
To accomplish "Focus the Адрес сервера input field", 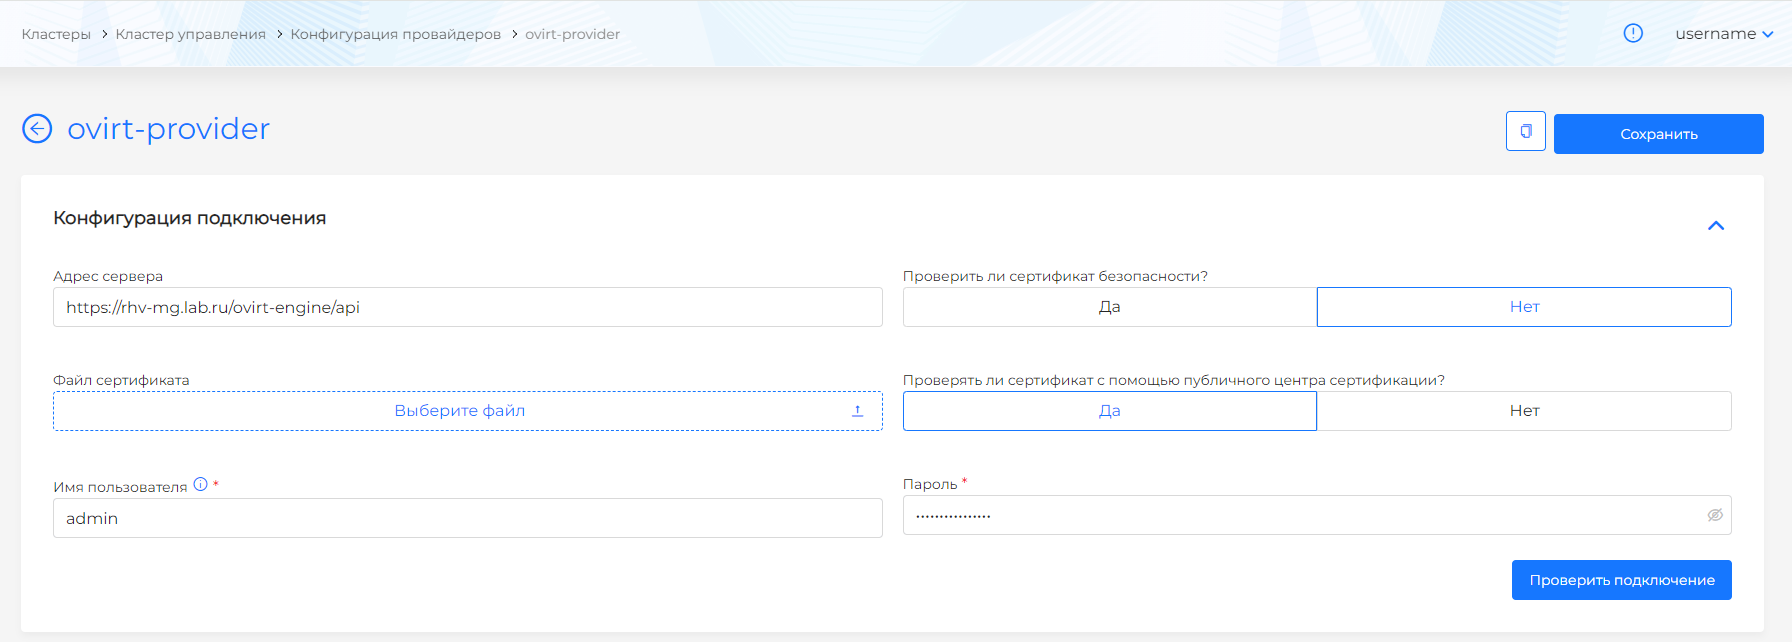I will tap(467, 307).
